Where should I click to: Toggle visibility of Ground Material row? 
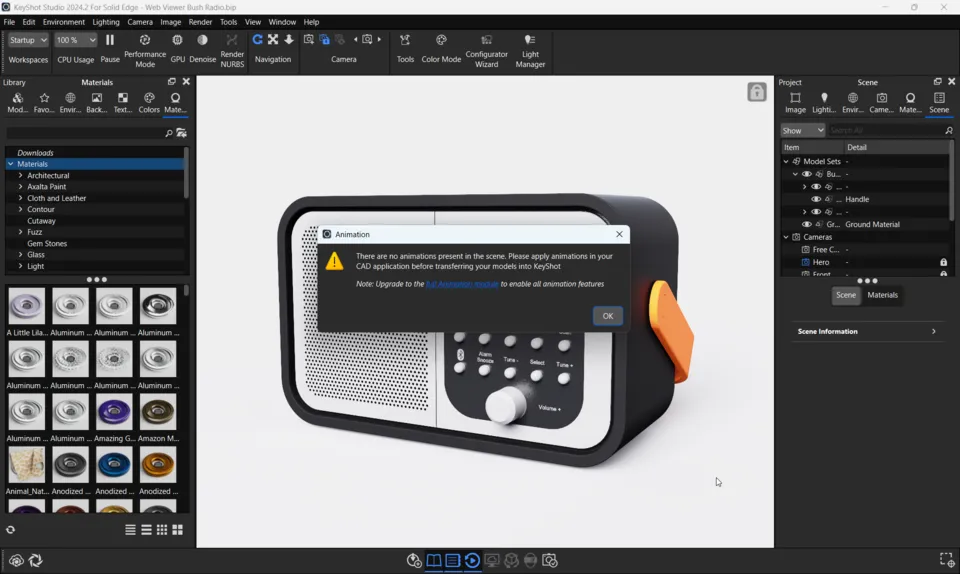(x=807, y=224)
